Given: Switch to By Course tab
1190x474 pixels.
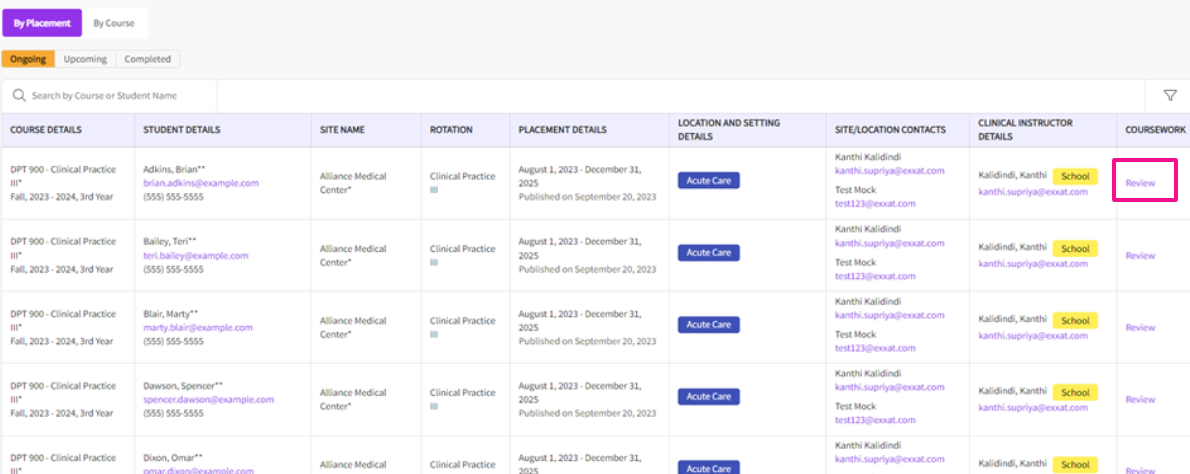Looking at the screenshot, I should tap(114, 23).
